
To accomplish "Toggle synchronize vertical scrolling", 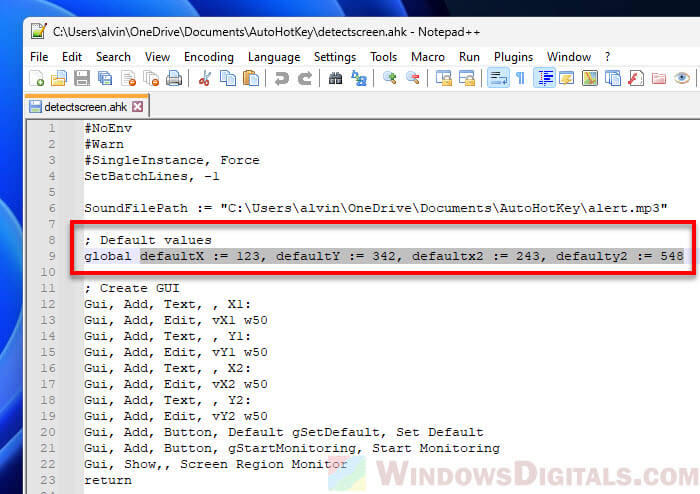I will coord(444,79).
